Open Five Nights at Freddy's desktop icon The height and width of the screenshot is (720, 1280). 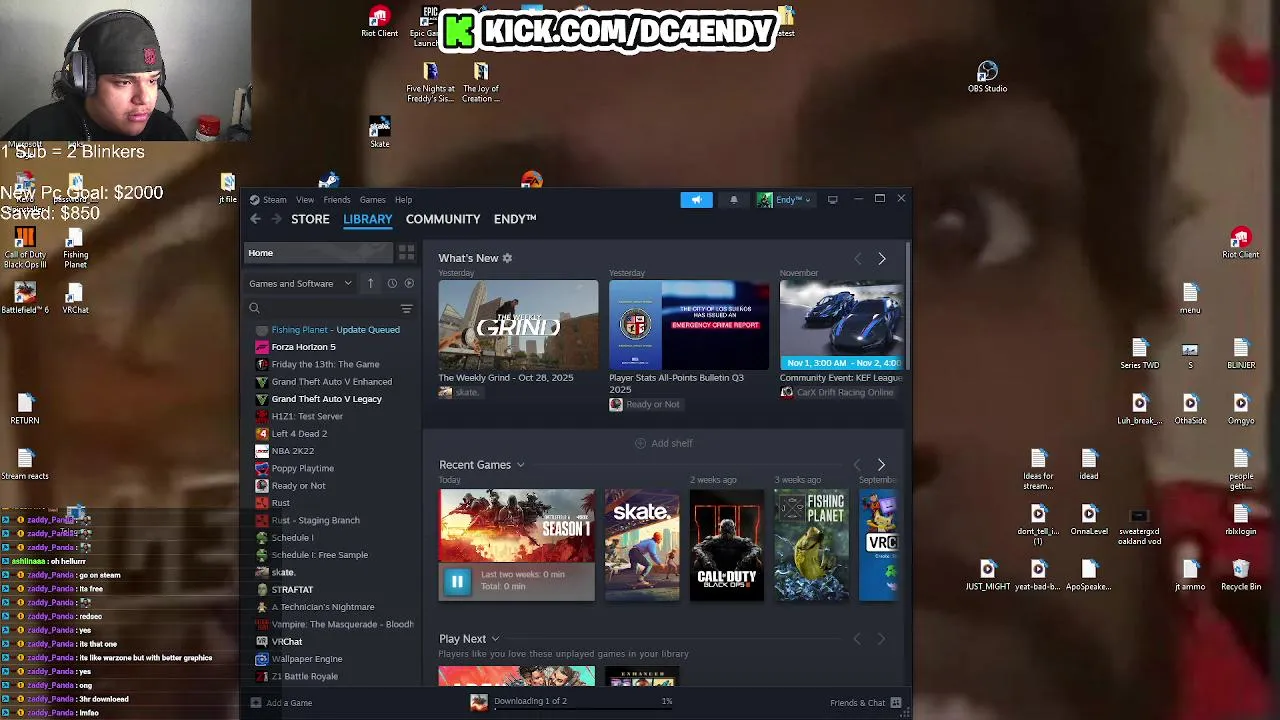click(430, 82)
